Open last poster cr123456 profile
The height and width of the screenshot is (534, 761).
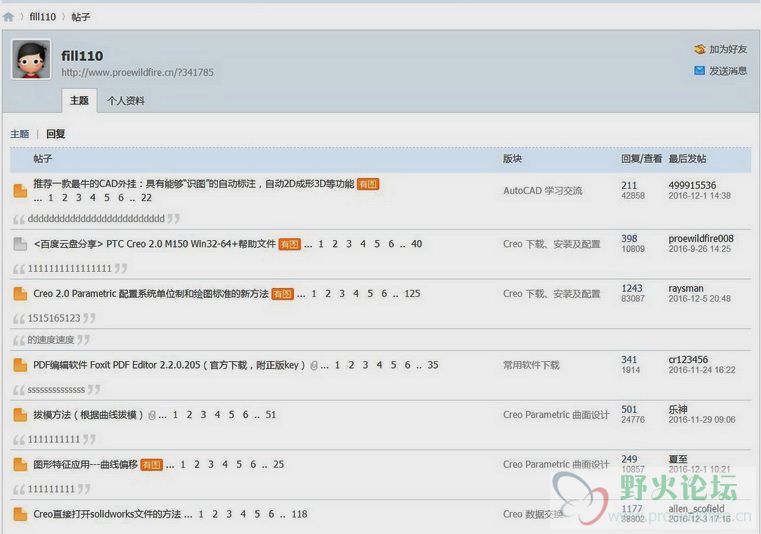(x=688, y=360)
